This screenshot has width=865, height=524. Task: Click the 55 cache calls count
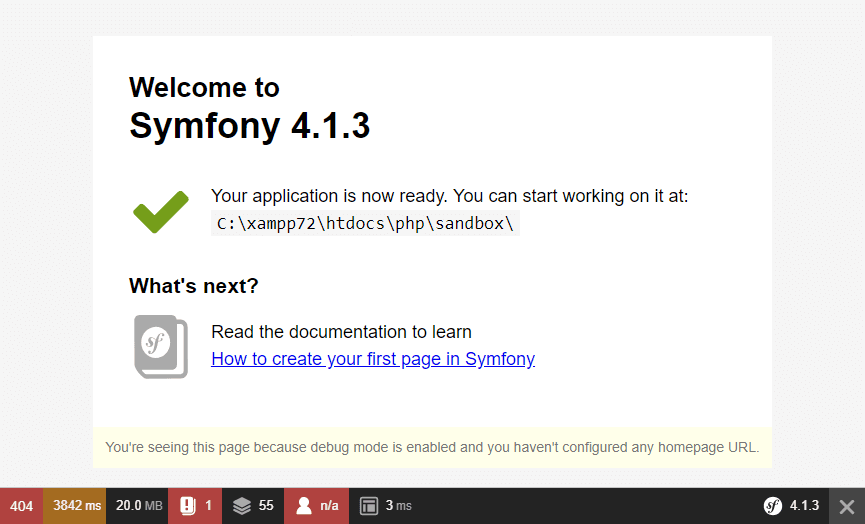(x=266, y=506)
